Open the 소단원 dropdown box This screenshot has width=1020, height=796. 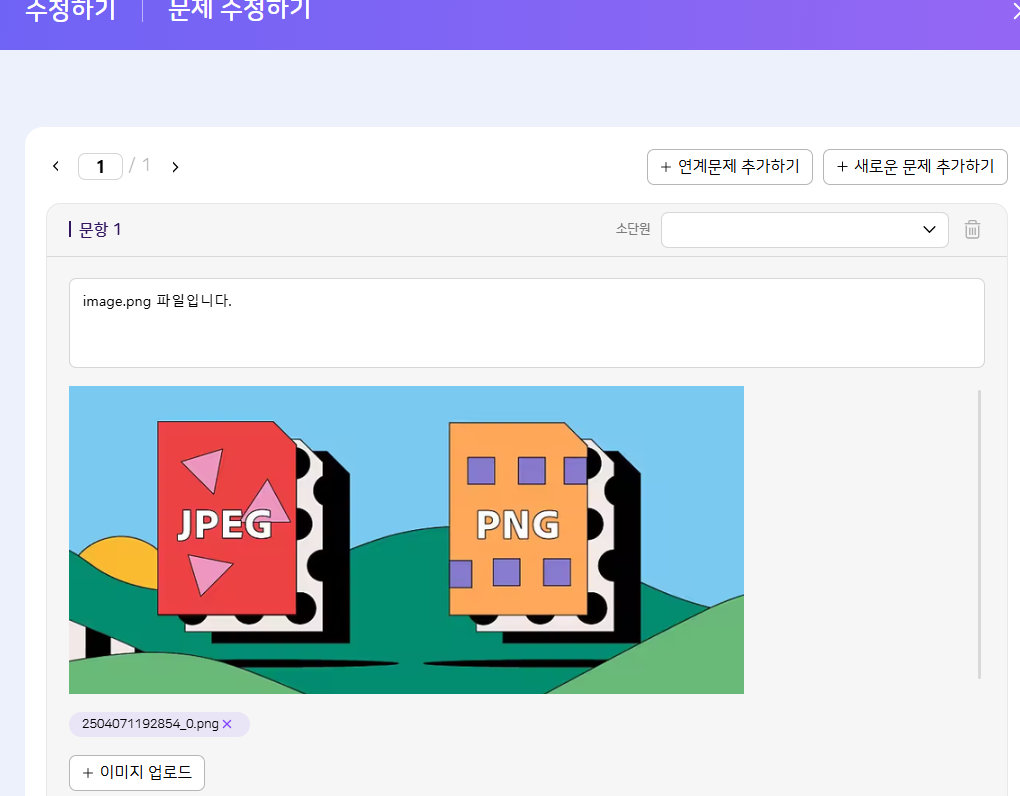coord(790,230)
